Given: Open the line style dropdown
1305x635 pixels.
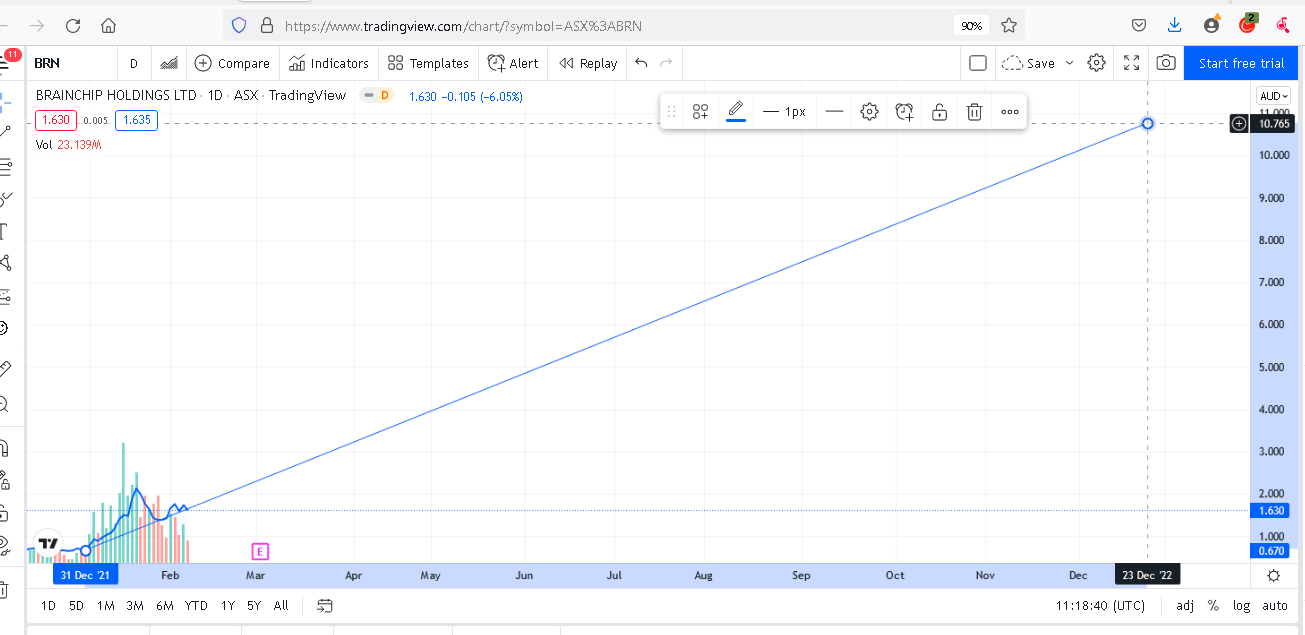Looking at the screenshot, I should [834, 112].
